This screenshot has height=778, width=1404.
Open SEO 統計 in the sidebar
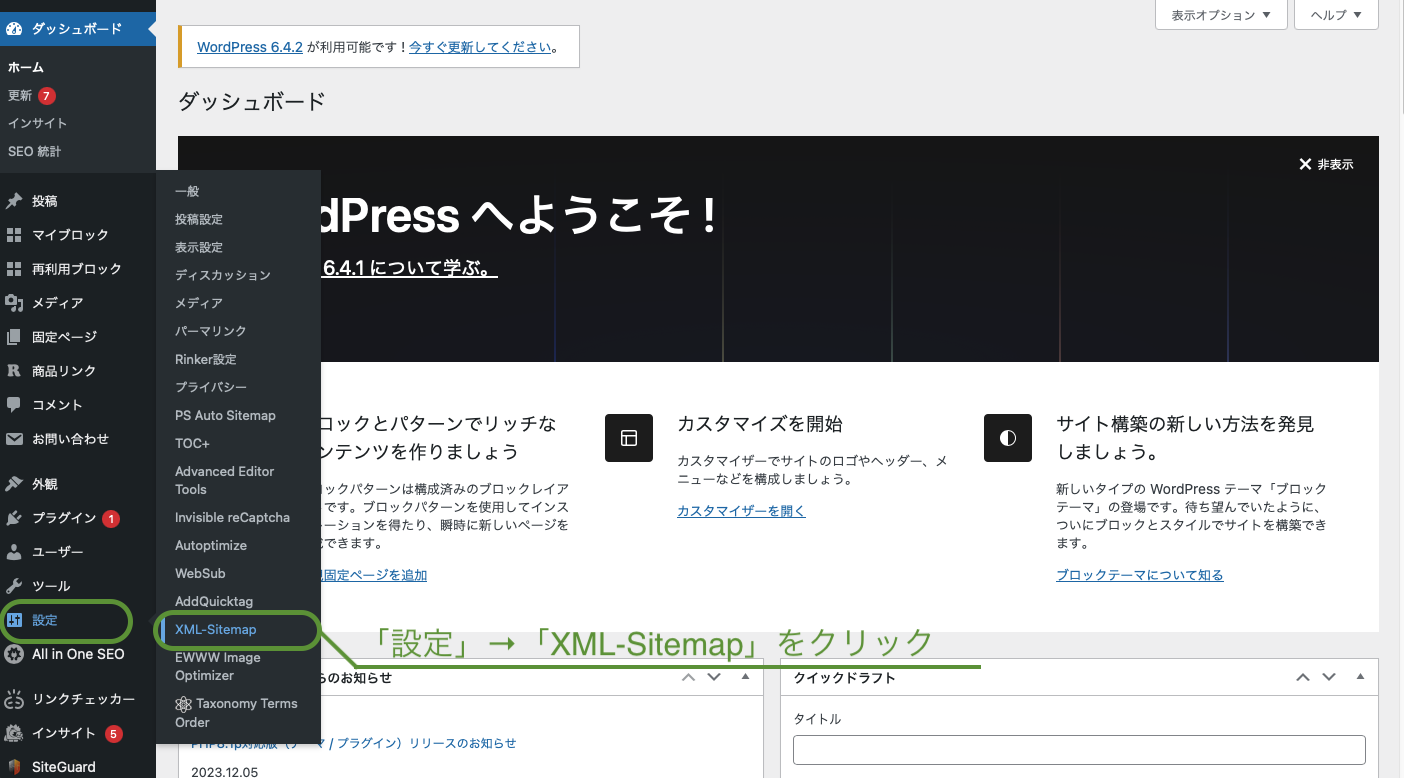34,151
